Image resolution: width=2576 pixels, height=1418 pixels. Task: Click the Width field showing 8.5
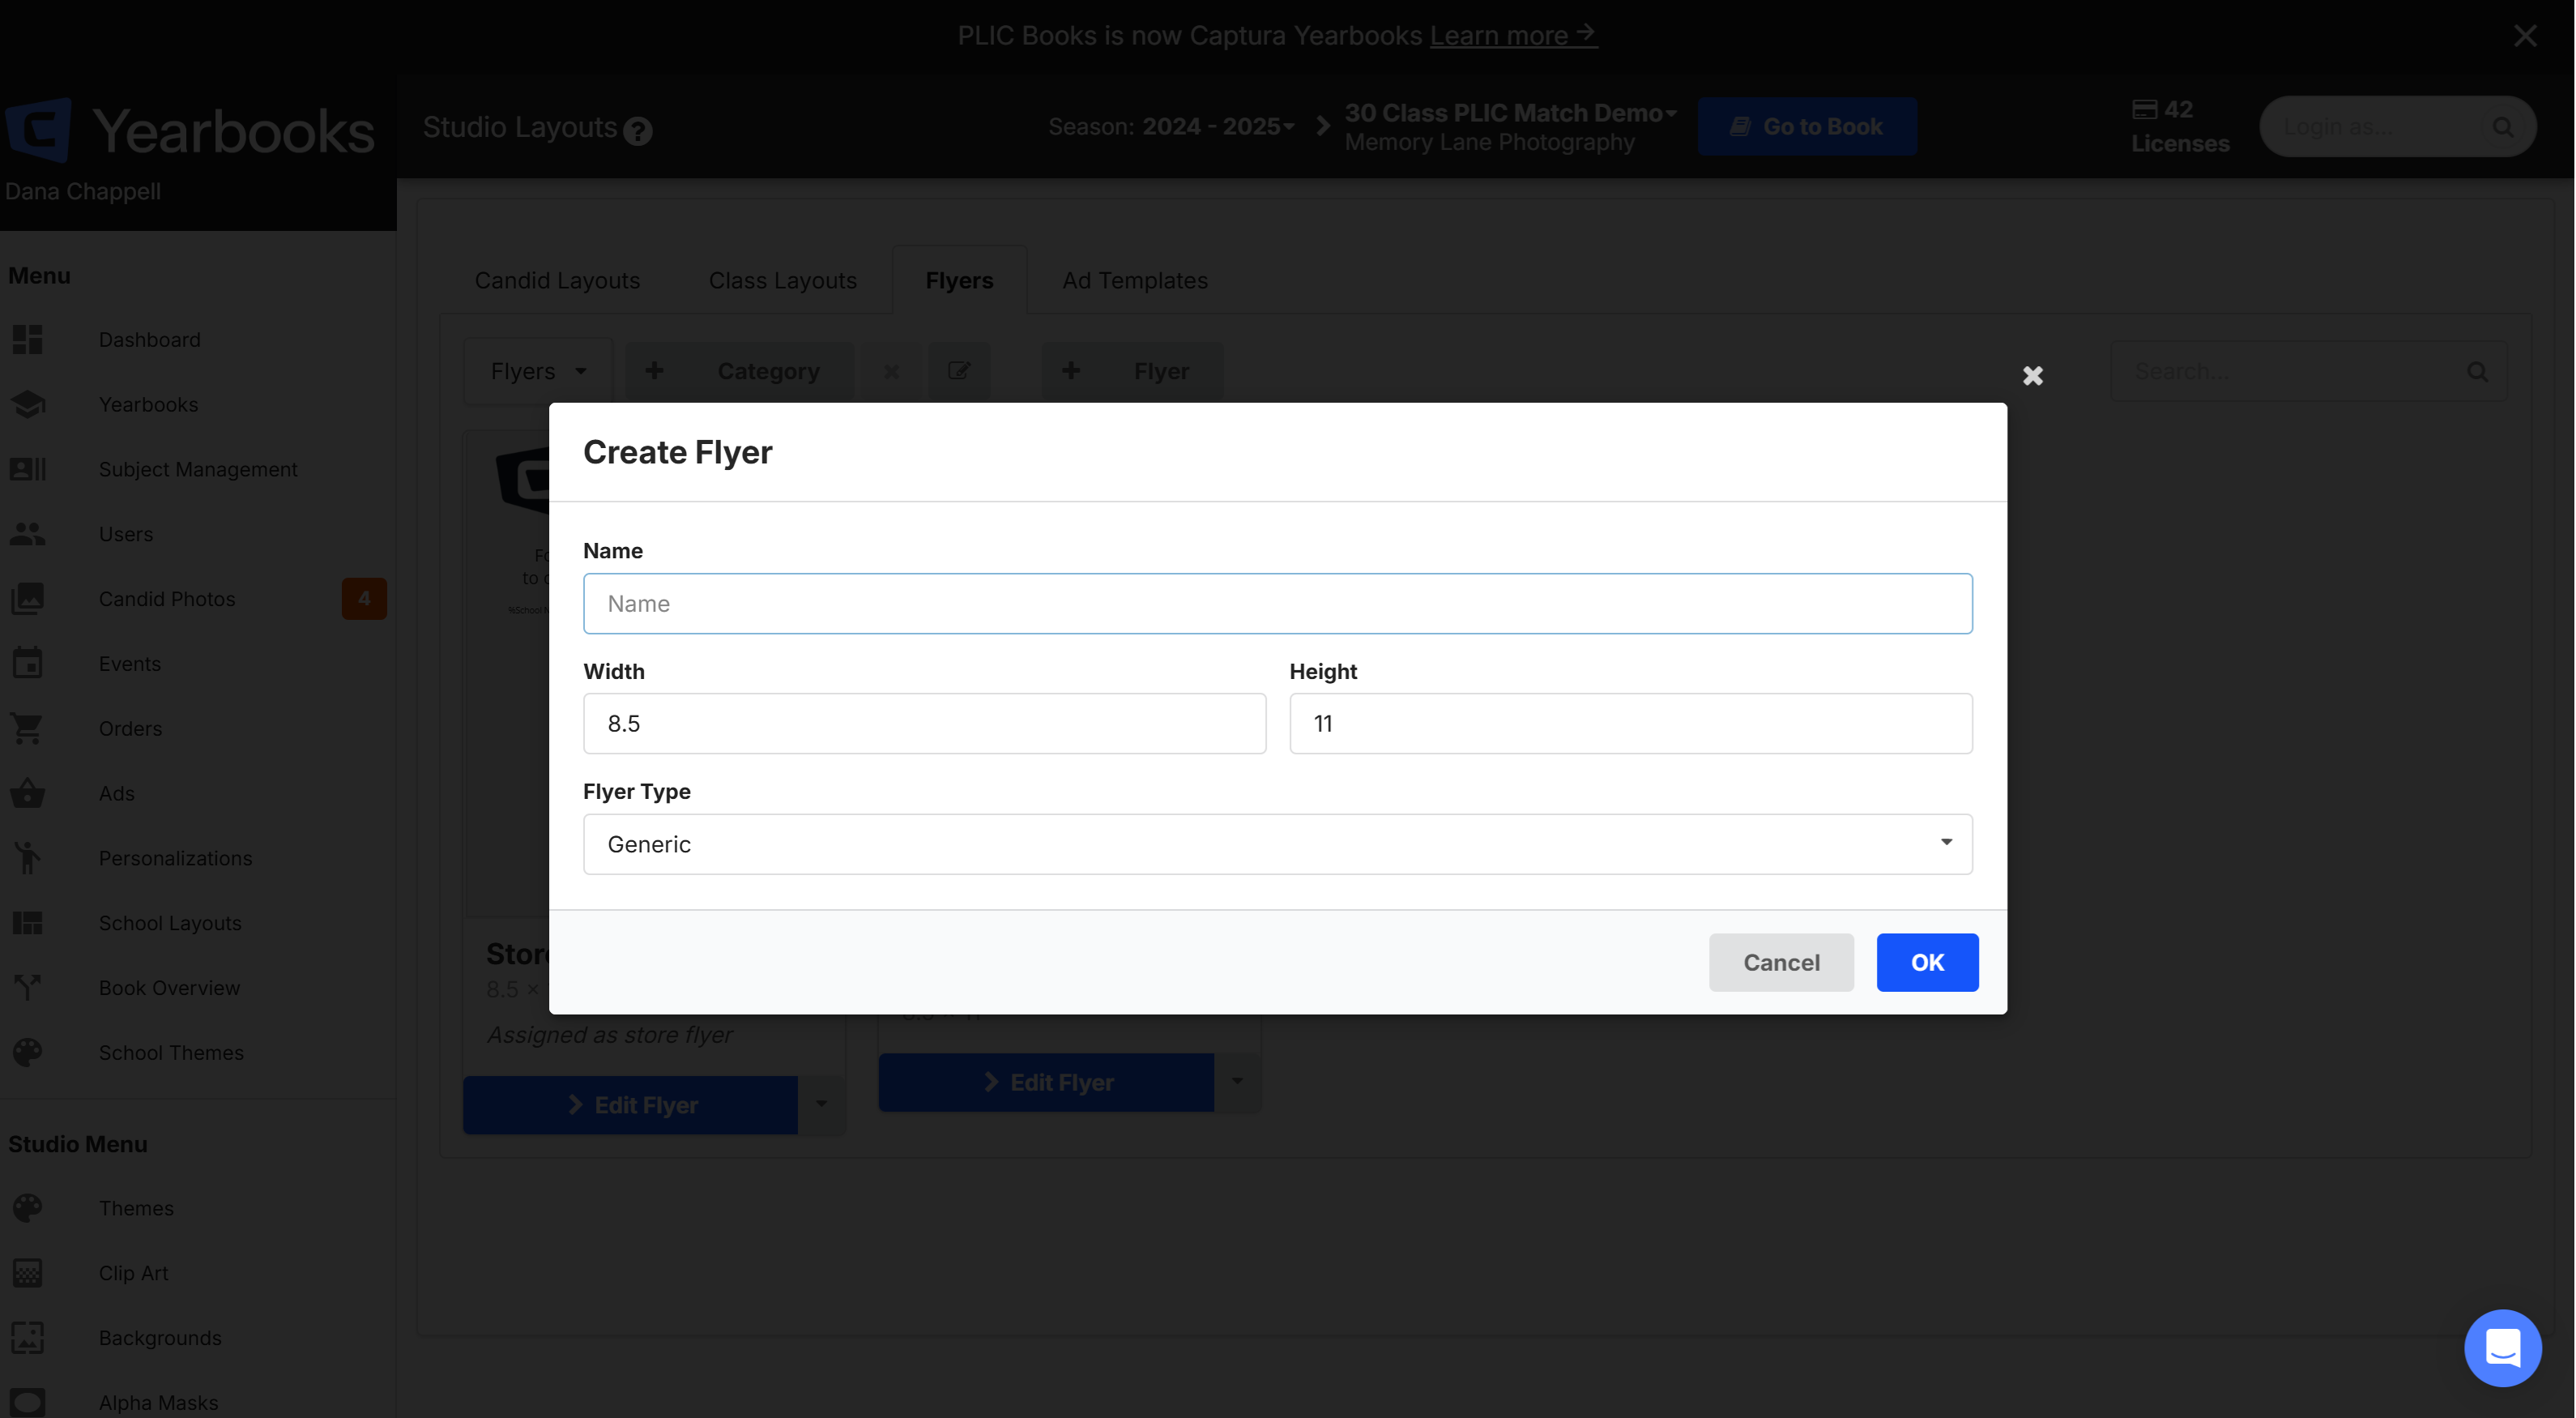point(924,724)
